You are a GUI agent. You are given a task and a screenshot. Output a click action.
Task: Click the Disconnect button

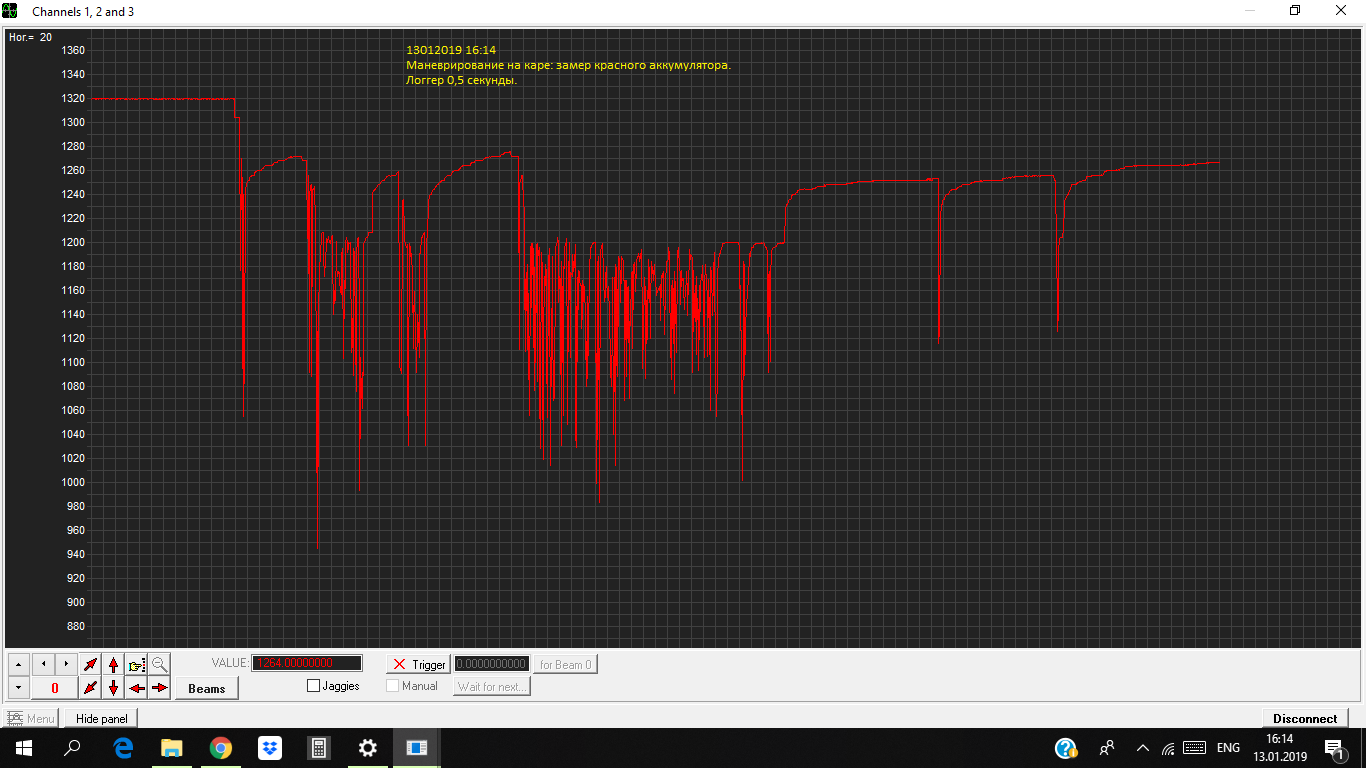point(1305,718)
